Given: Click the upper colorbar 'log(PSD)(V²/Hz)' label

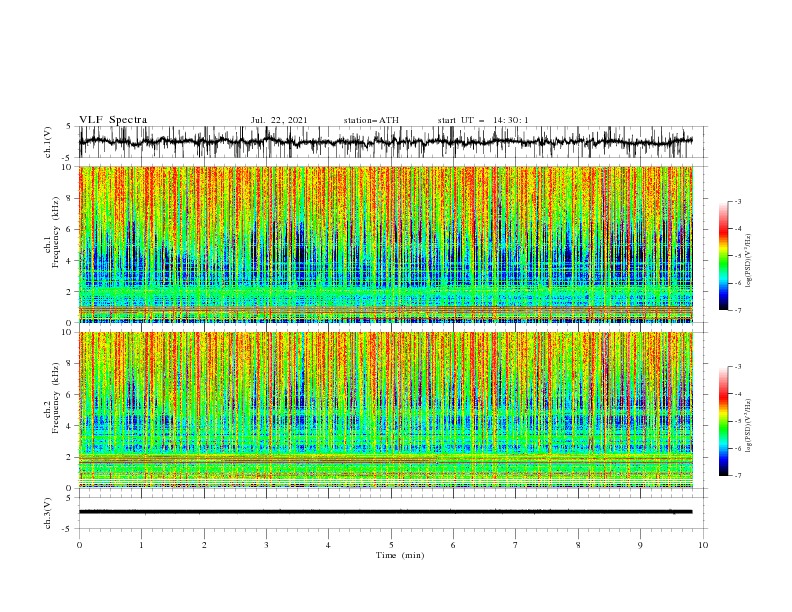Looking at the screenshot, I should tap(748, 261).
